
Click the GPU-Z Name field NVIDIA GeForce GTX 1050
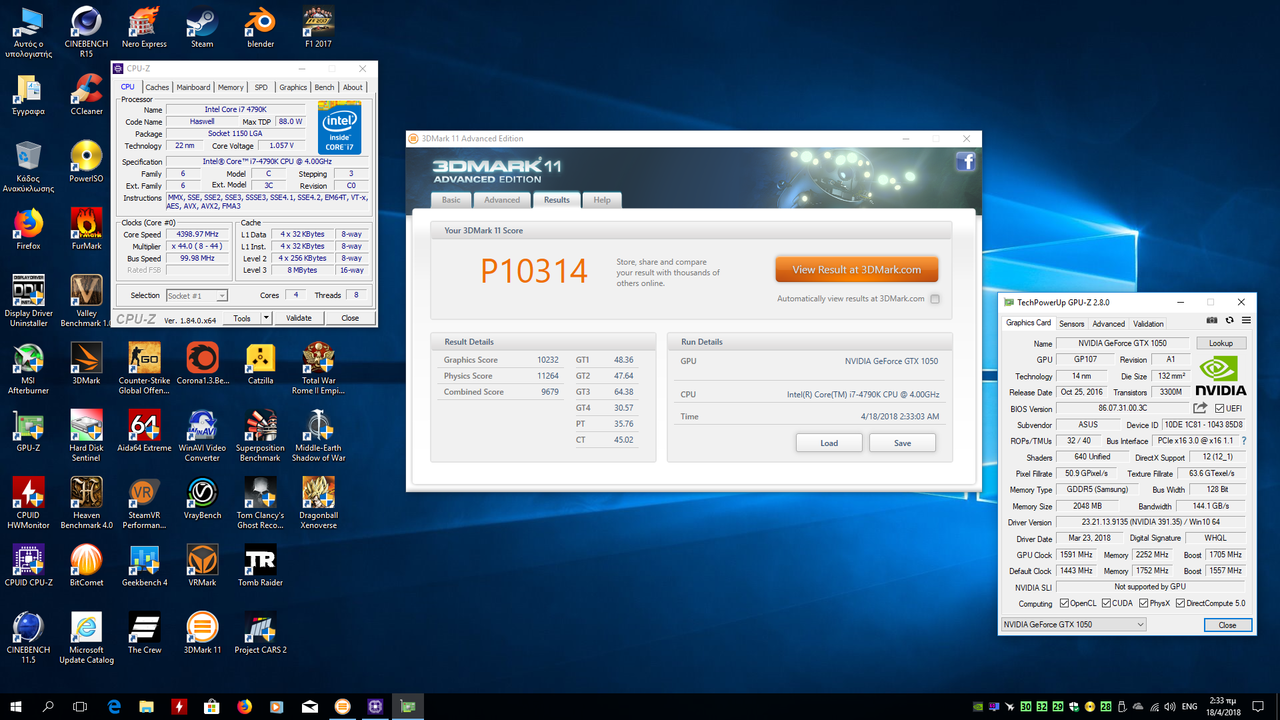click(1124, 343)
